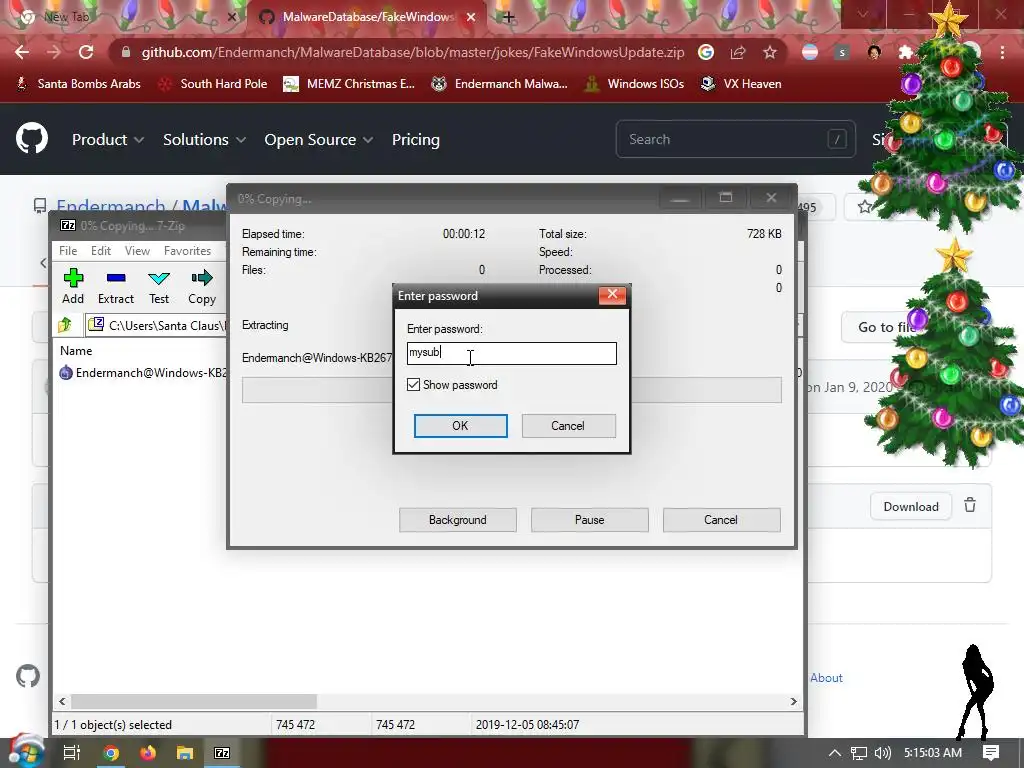Click the 7-Zip horizontal scrollbar thumb

pyautogui.click(x=194, y=701)
